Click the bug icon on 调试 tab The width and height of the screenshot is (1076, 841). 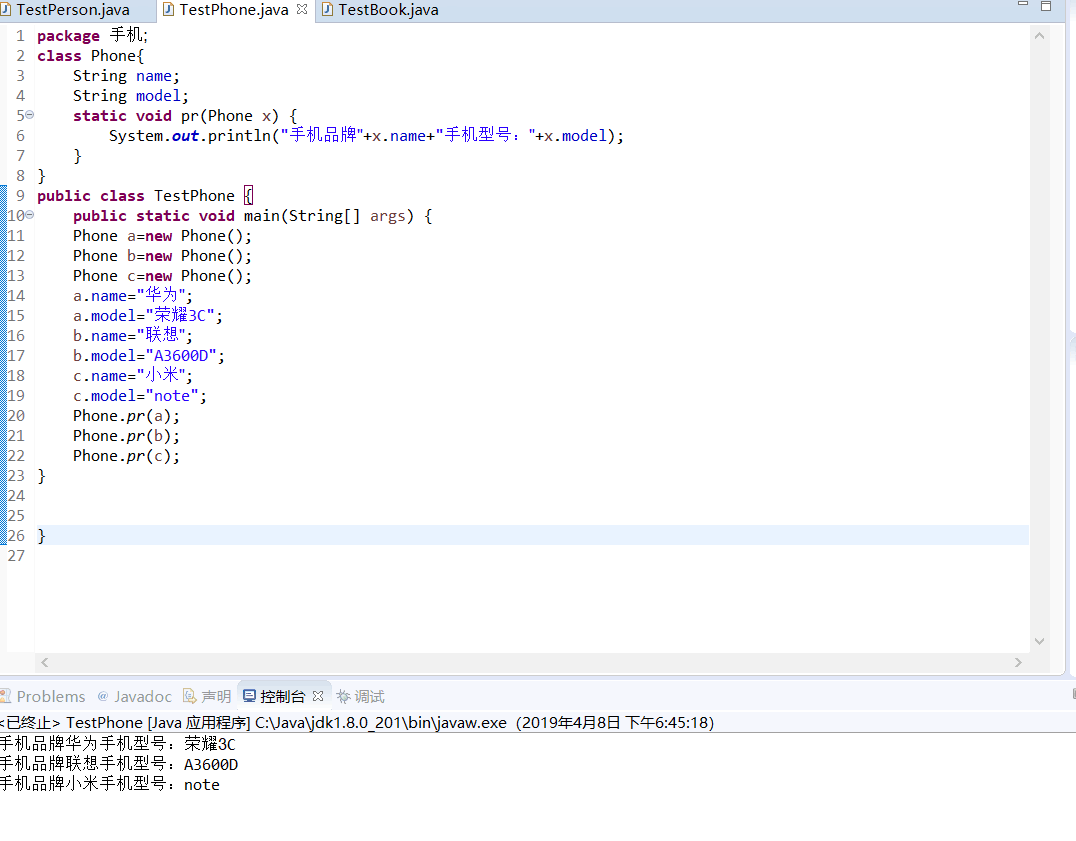click(343, 696)
